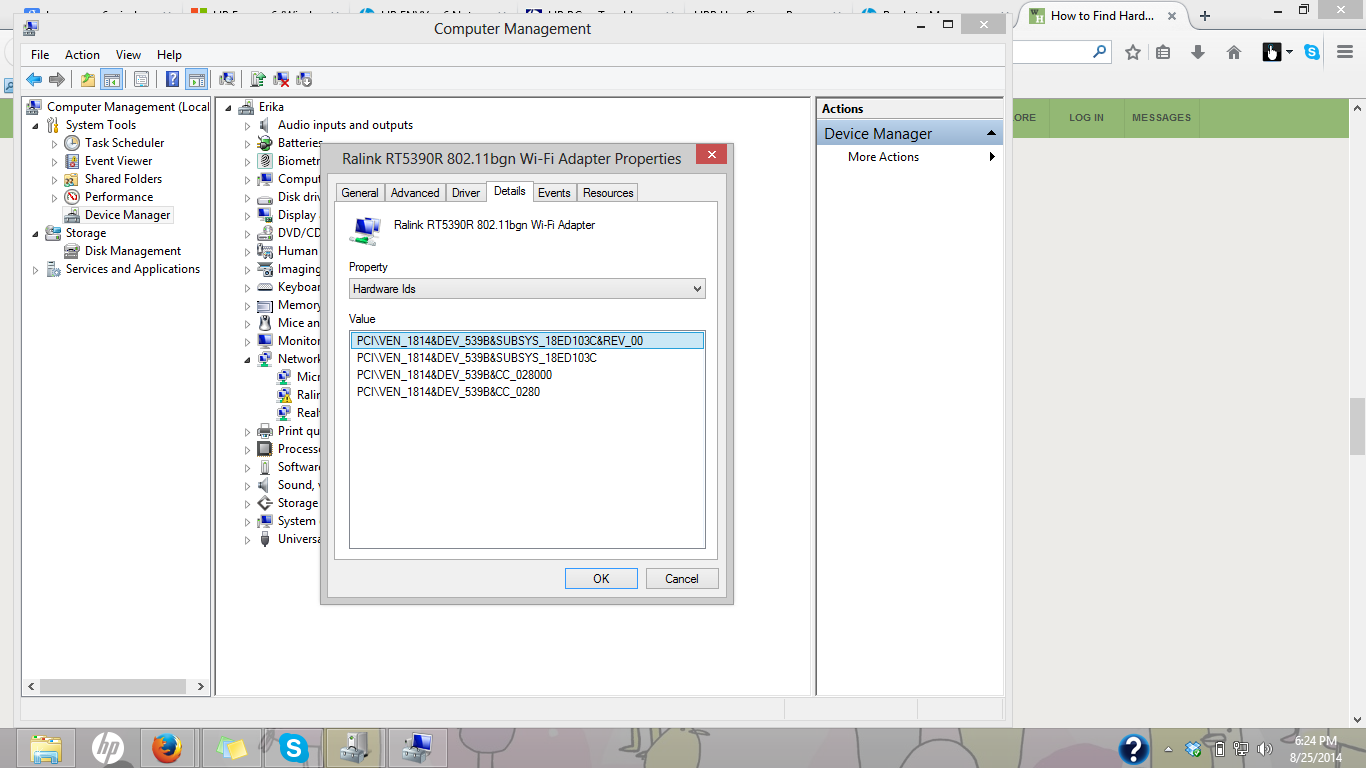Click the blue Help question mark icon
Screen dimensions: 1366x768
[173, 80]
